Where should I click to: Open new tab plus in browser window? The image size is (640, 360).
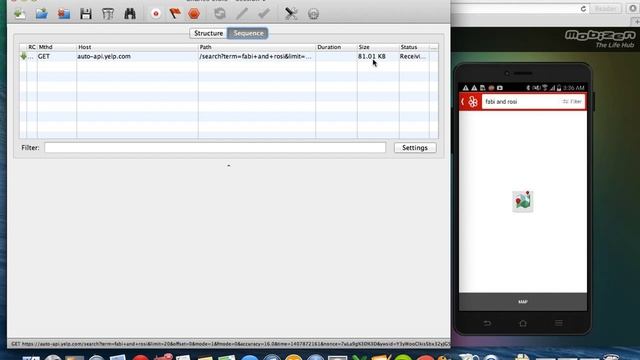[x=636, y=21]
